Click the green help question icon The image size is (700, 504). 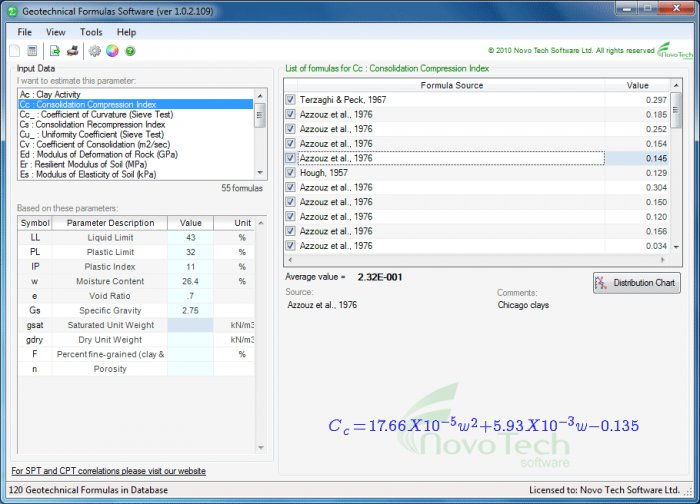(130, 51)
